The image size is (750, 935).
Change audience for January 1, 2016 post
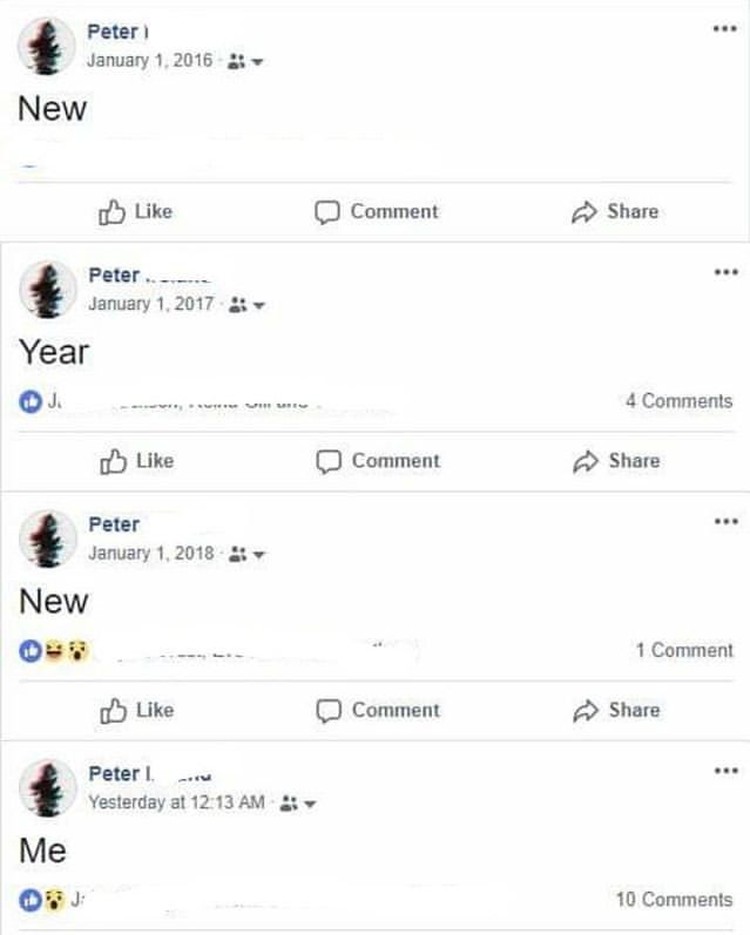coord(245,61)
